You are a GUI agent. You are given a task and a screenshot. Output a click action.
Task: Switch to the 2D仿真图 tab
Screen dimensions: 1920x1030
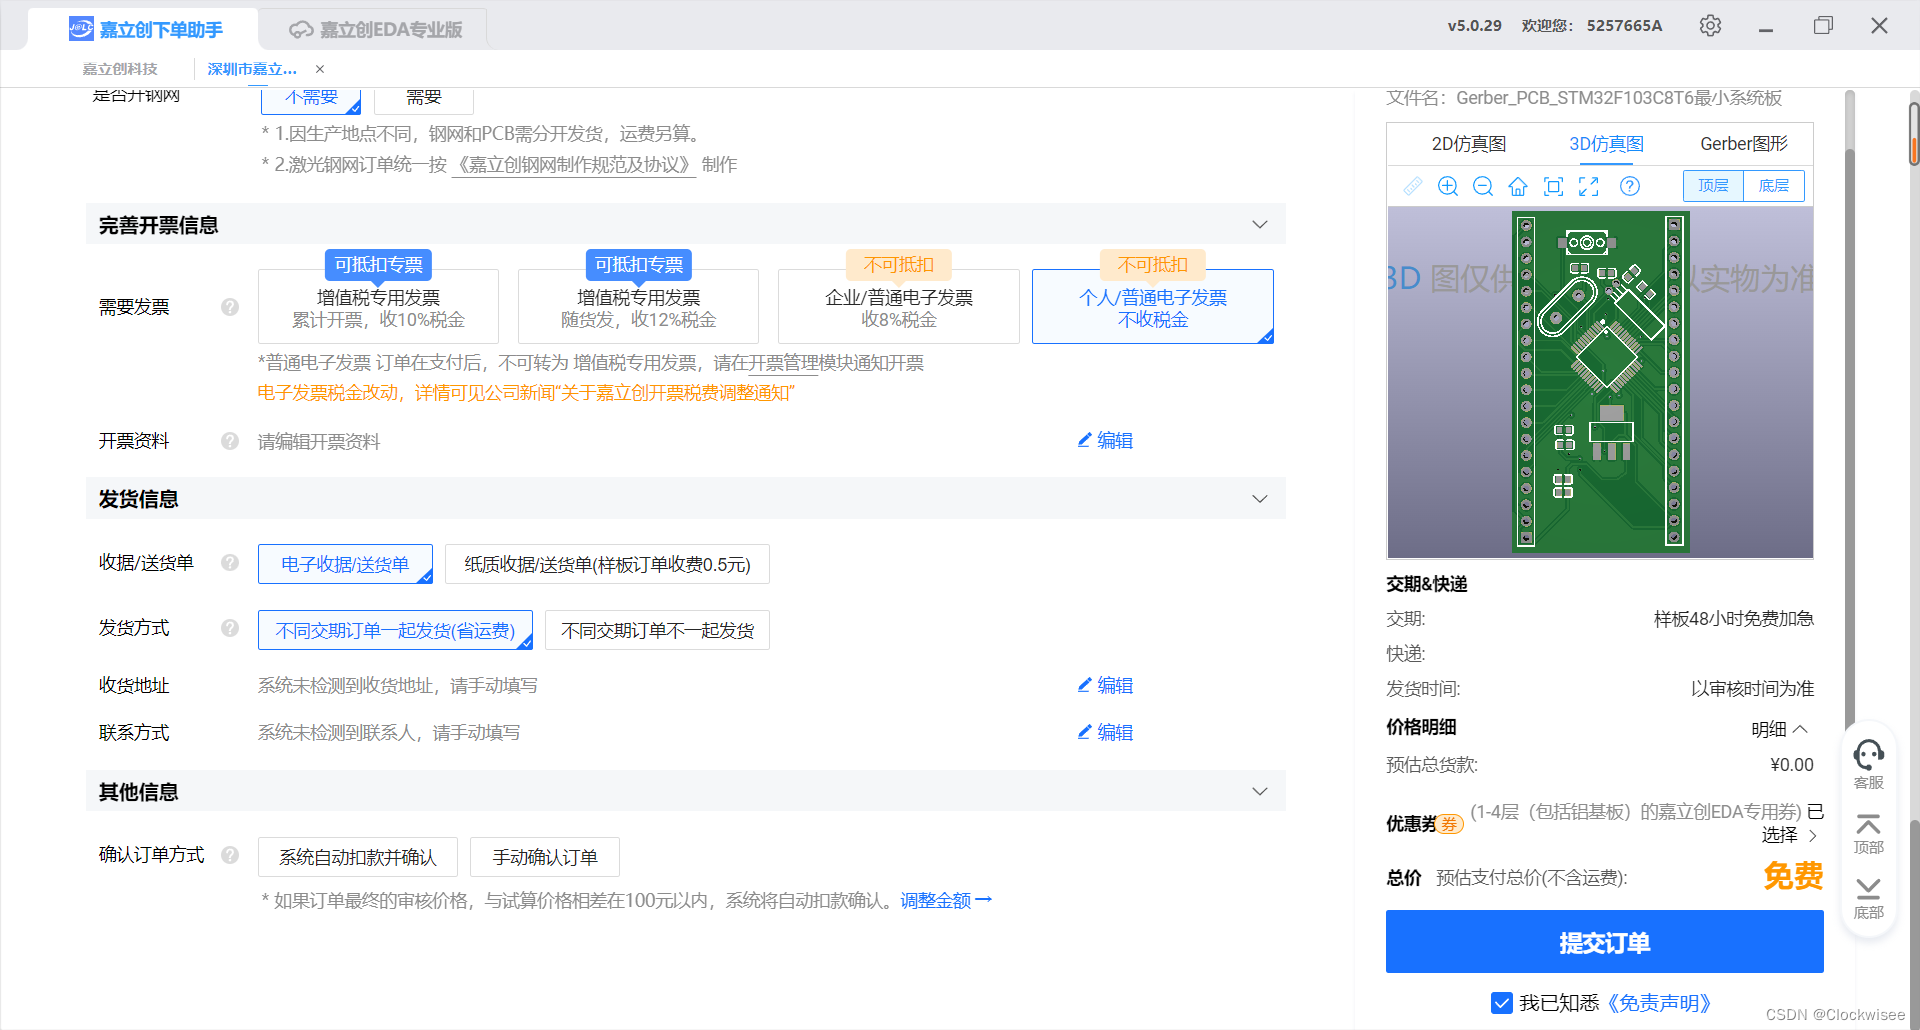click(1468, 144)
